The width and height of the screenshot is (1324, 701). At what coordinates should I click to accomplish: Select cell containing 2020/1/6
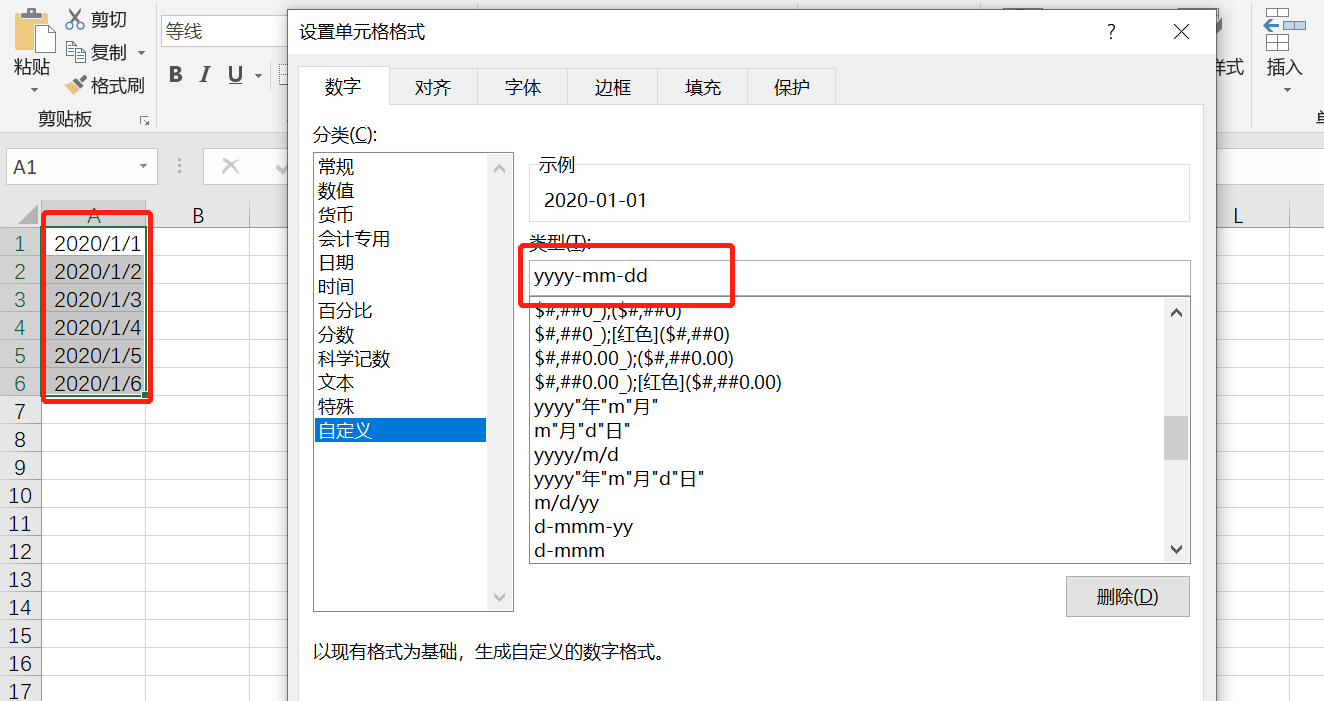pyautogui.click(x=94, y=383)
